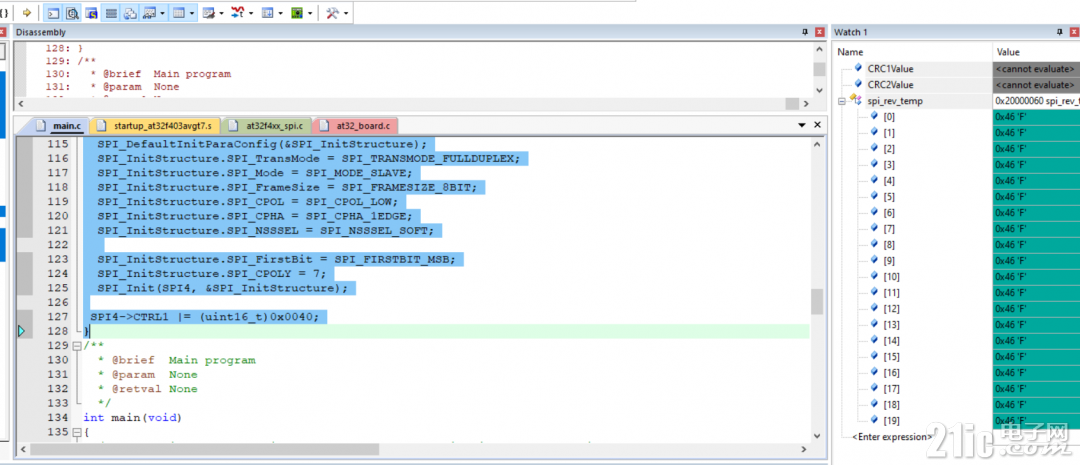
Task: Click the Disassembly horizontal scroll right arrow
Action: (x=806, y=103)
